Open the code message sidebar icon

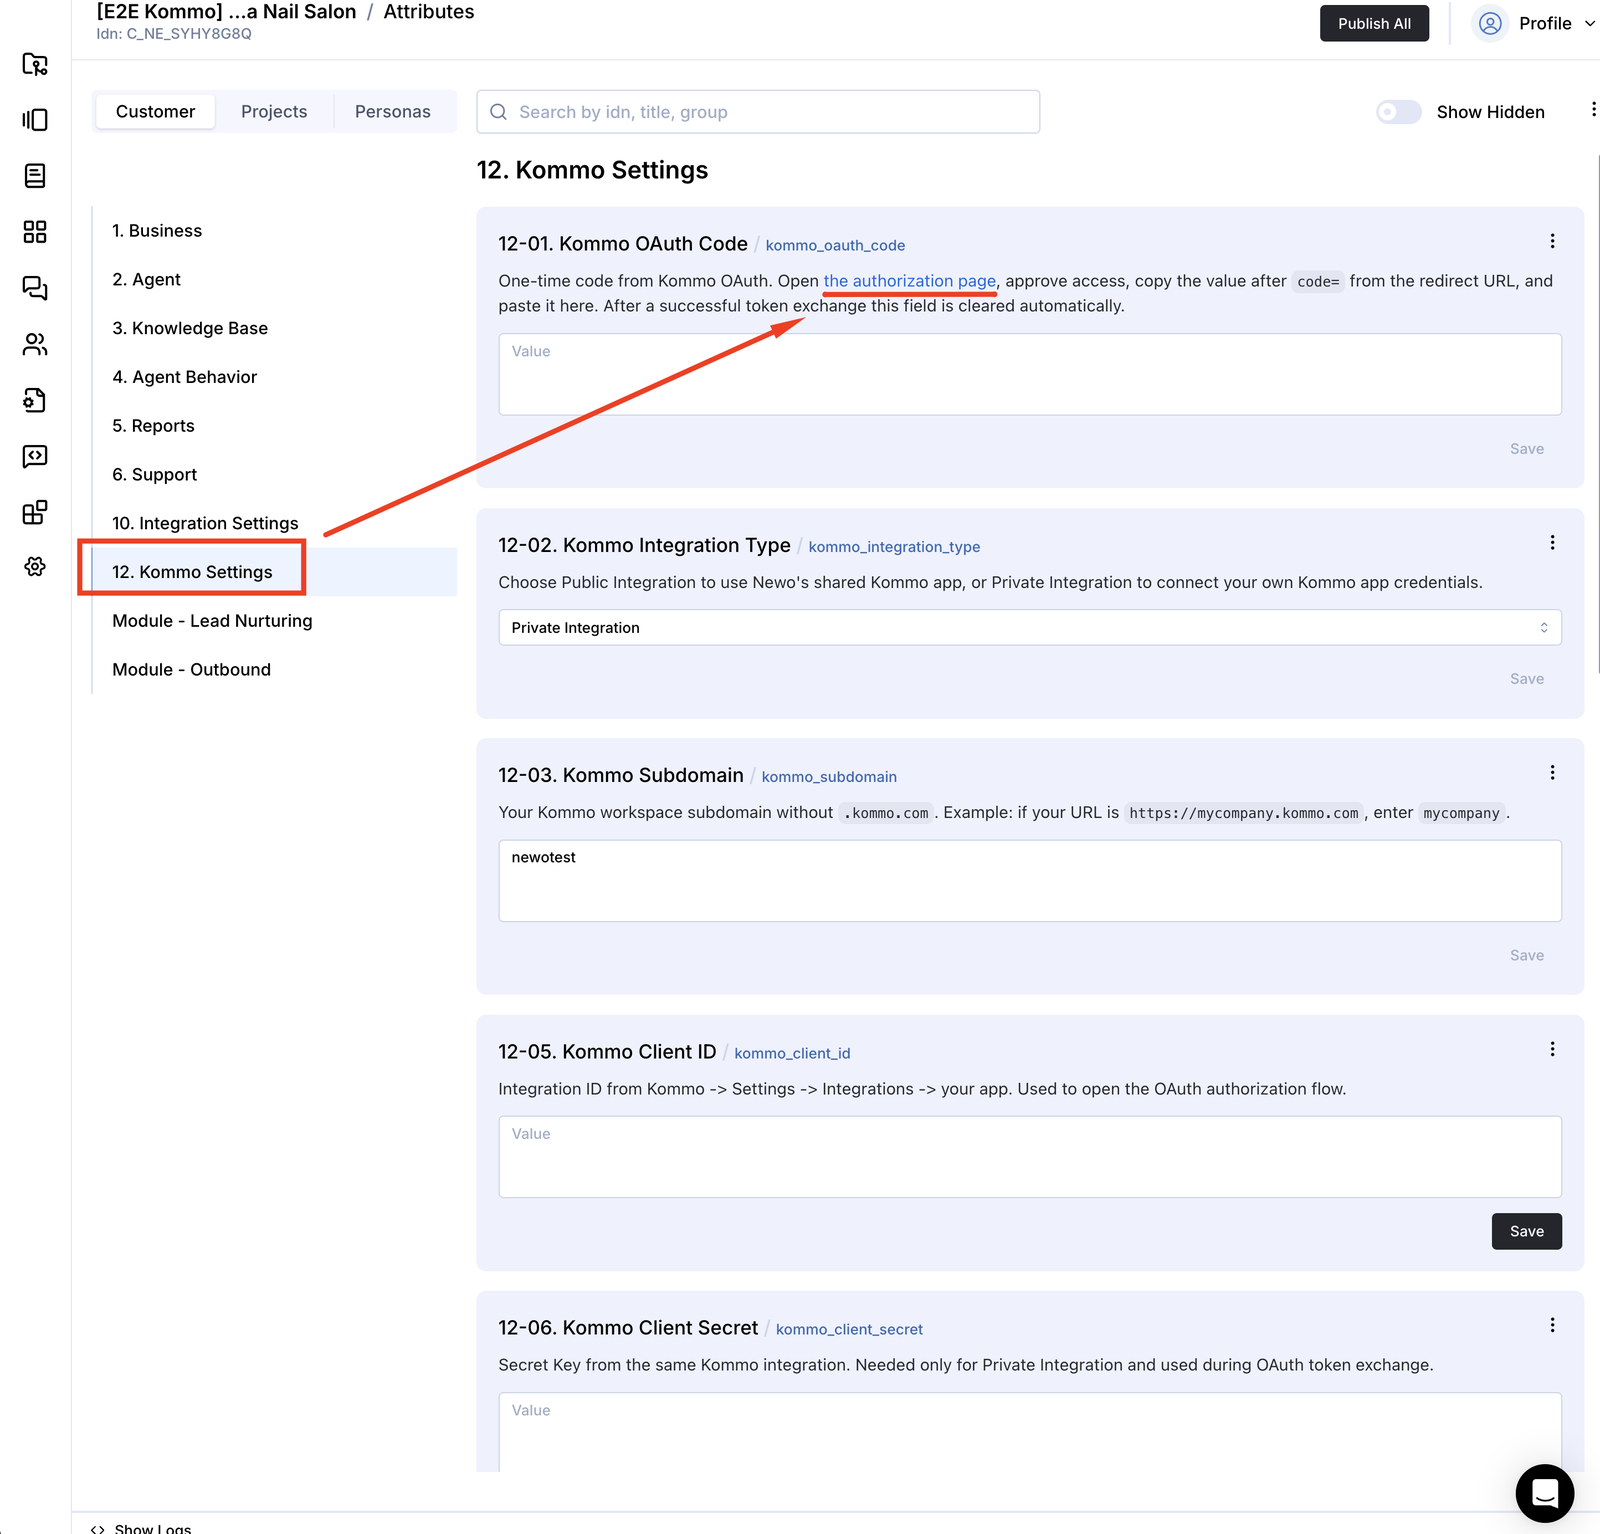click(35, 456)
